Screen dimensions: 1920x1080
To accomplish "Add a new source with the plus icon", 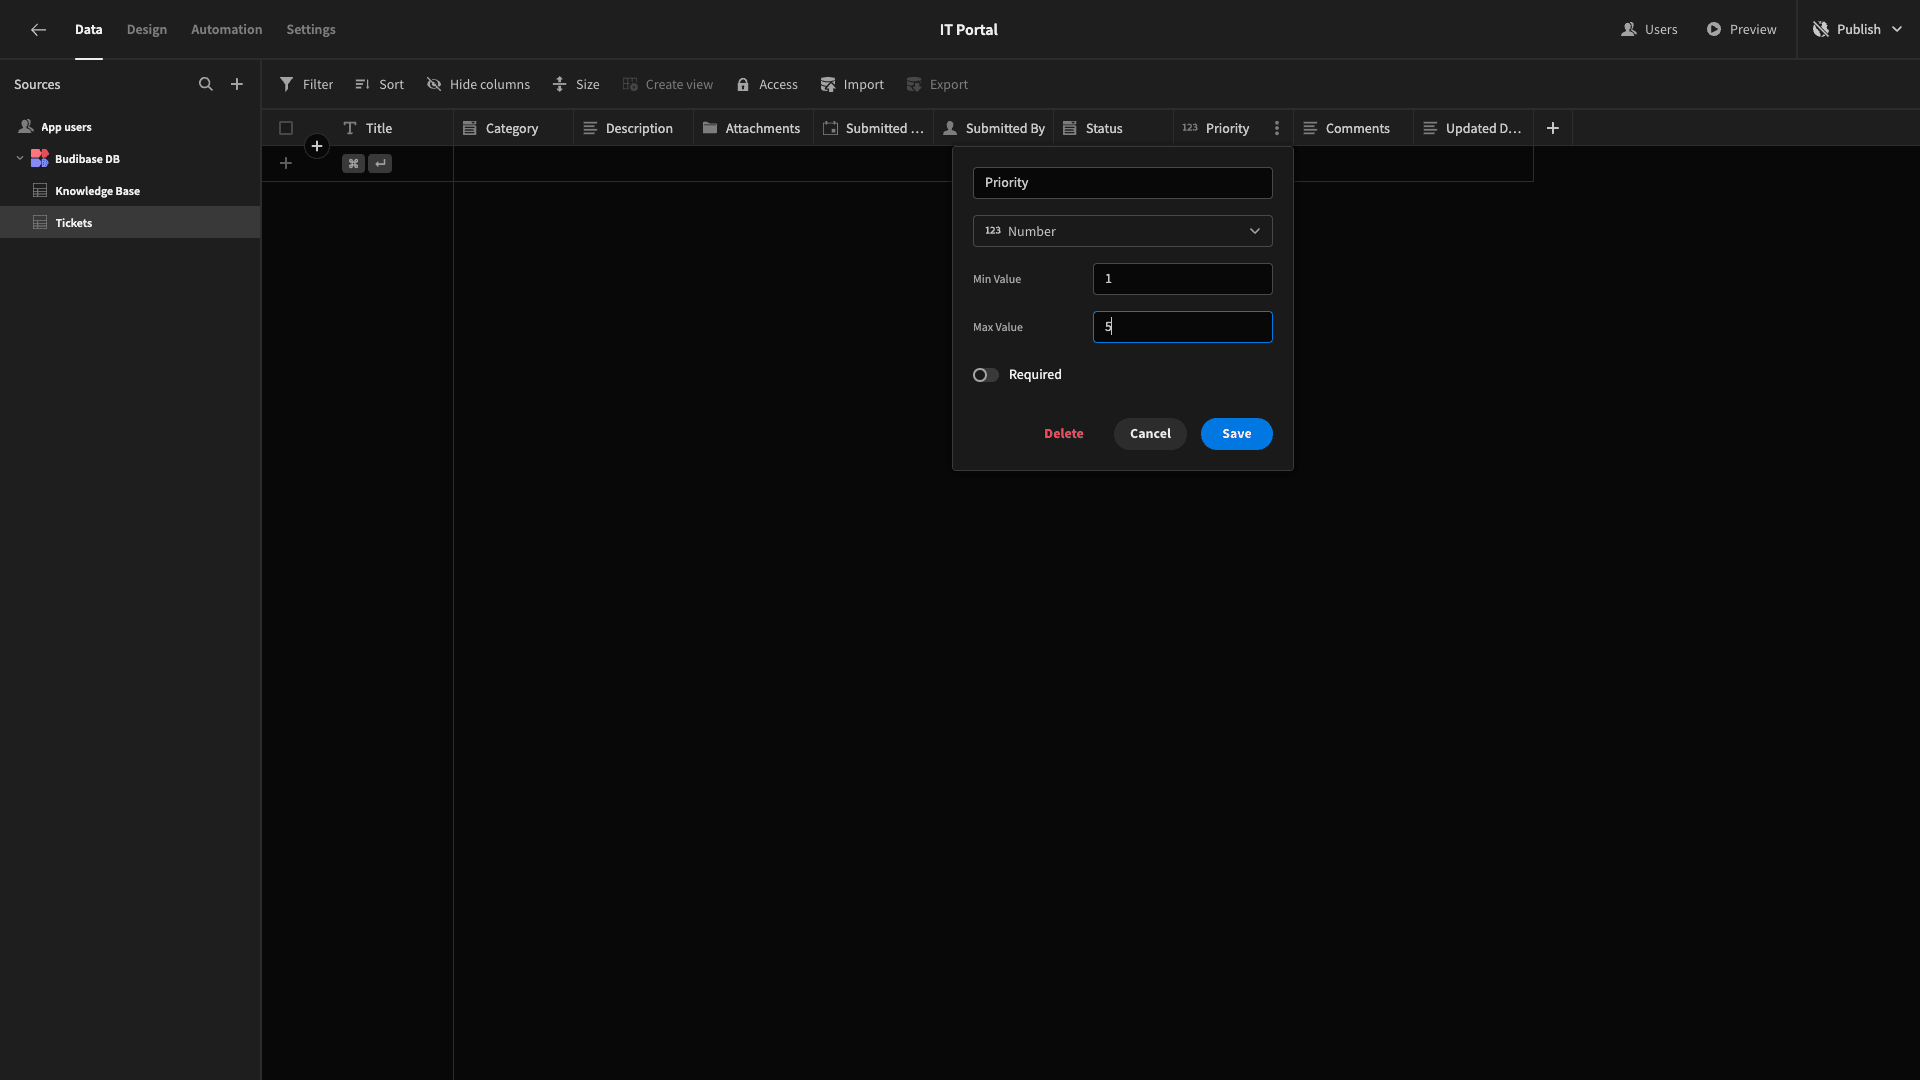I will point(237,84).
